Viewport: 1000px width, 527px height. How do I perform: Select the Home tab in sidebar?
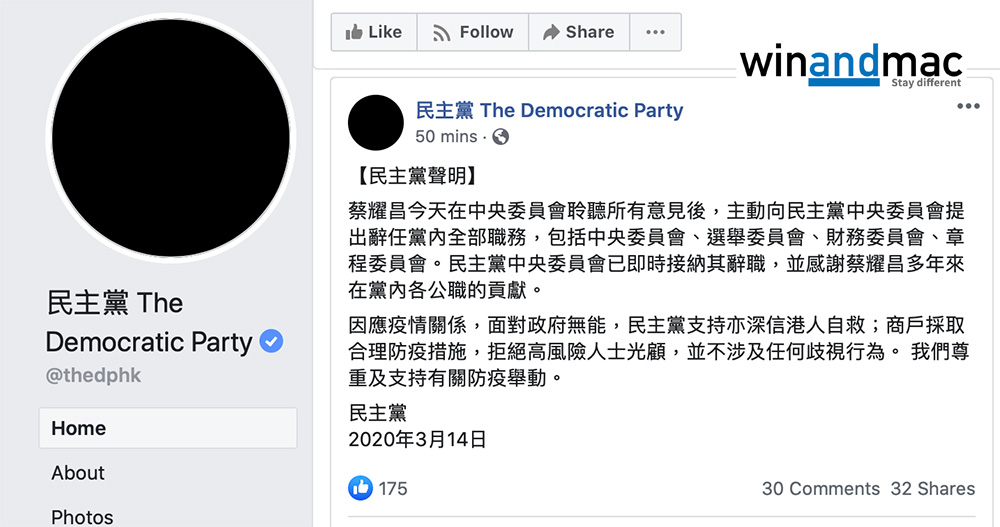168,428
